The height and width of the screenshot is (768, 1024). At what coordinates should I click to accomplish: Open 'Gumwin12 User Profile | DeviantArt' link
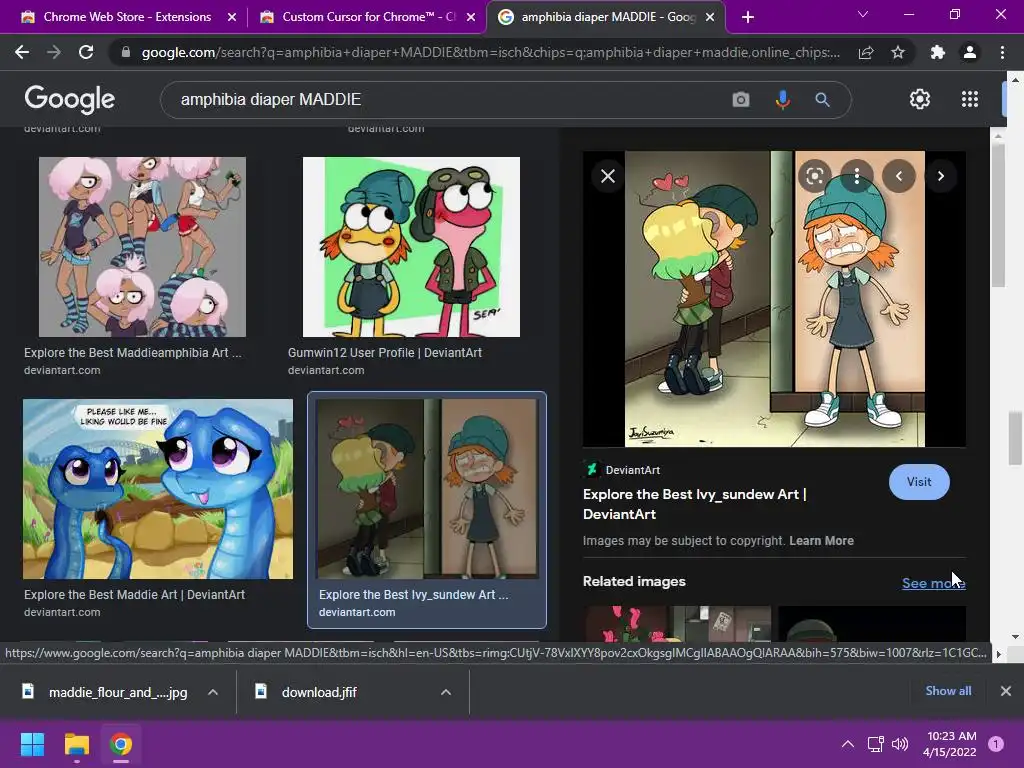click(x=385, y=353)
